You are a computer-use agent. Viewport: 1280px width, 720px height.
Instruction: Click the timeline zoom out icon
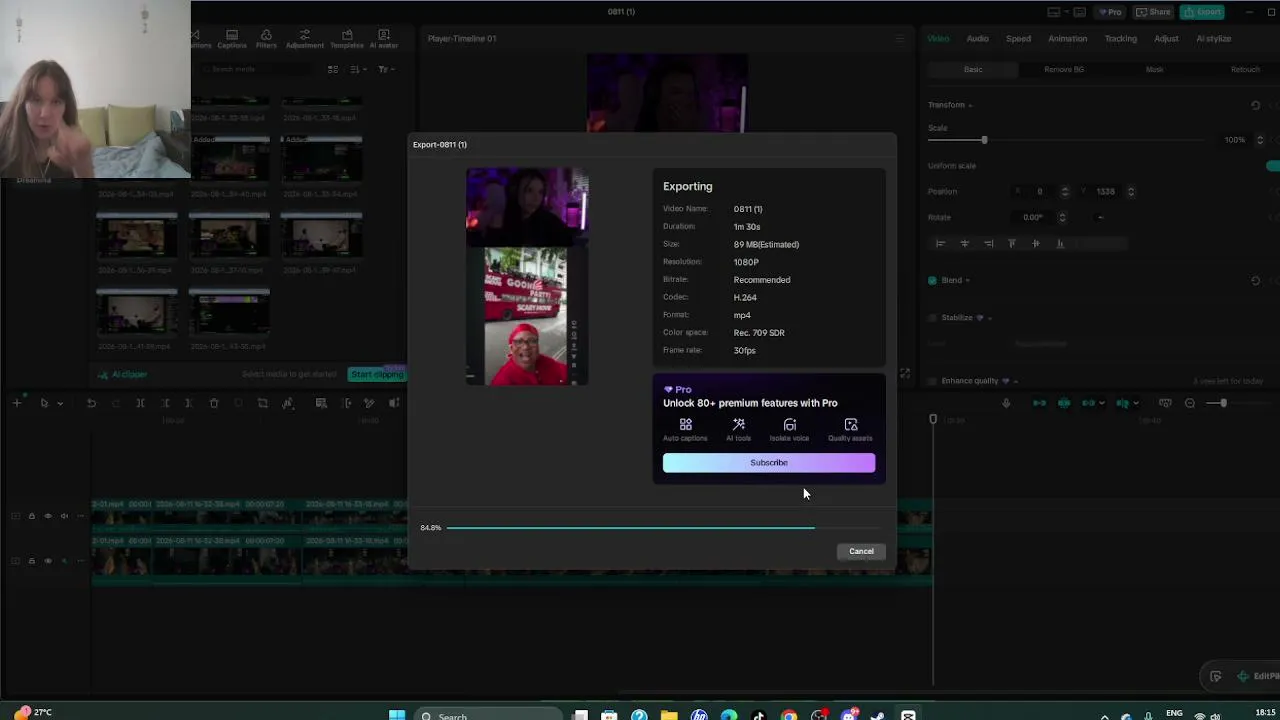(x=1190, y=403)
